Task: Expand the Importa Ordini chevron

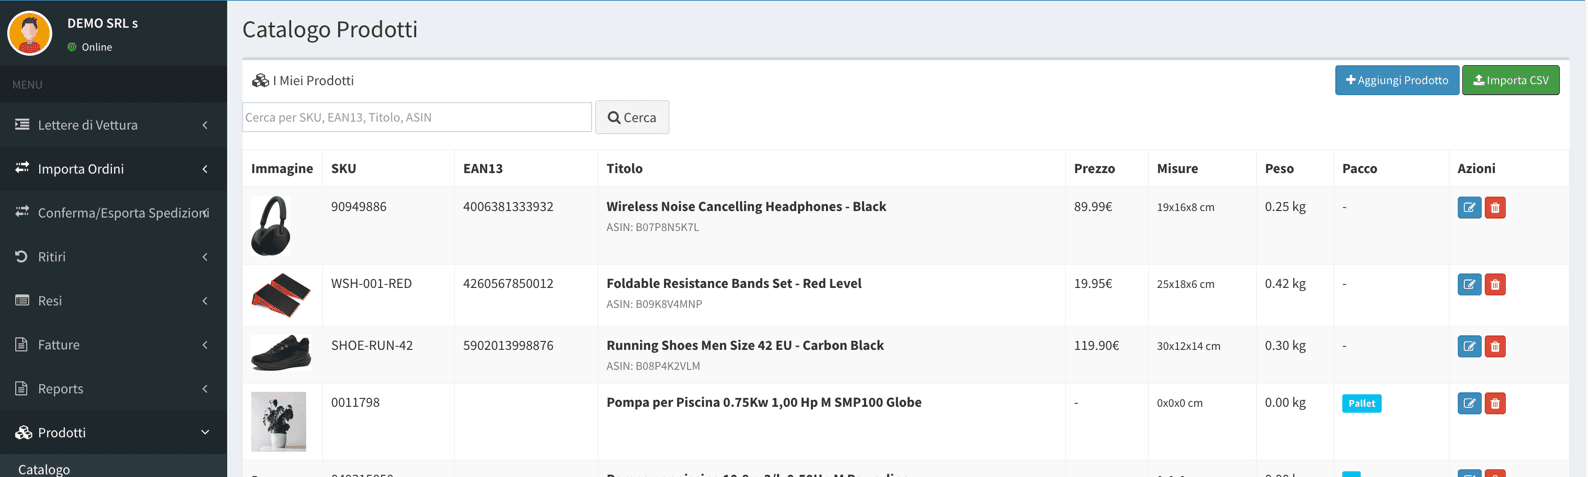Action: [x=205, y=169]
